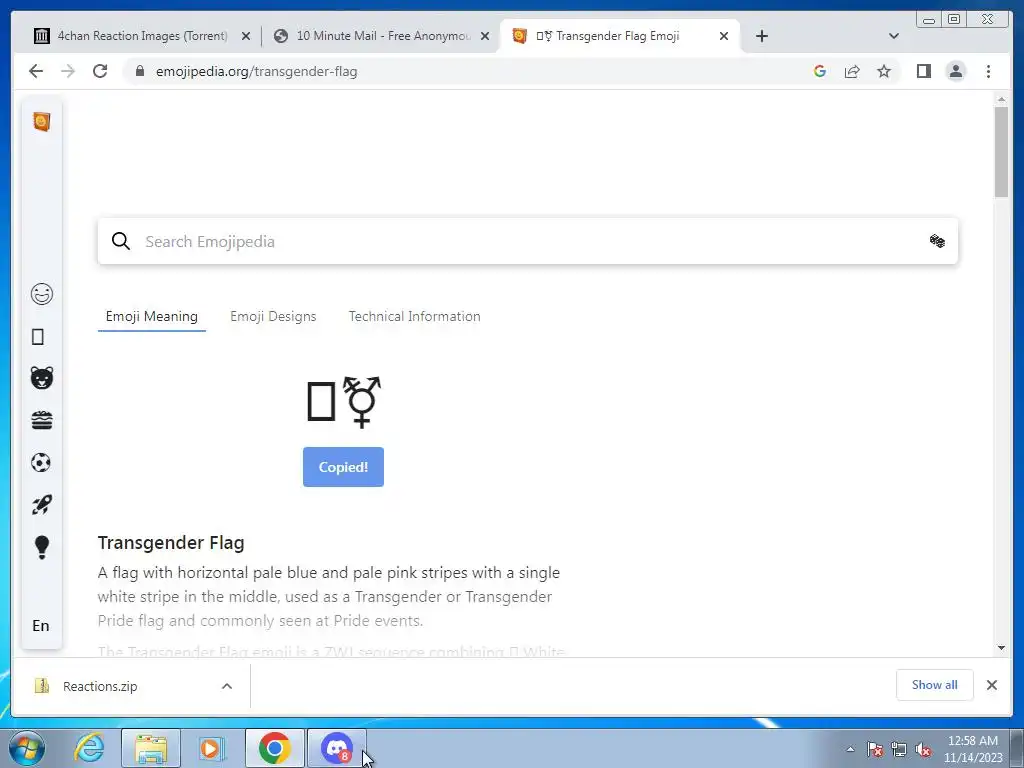The image size is (1024, 768).
Task: Open Windows Explorer from taskbar
Action: (151, 748)
